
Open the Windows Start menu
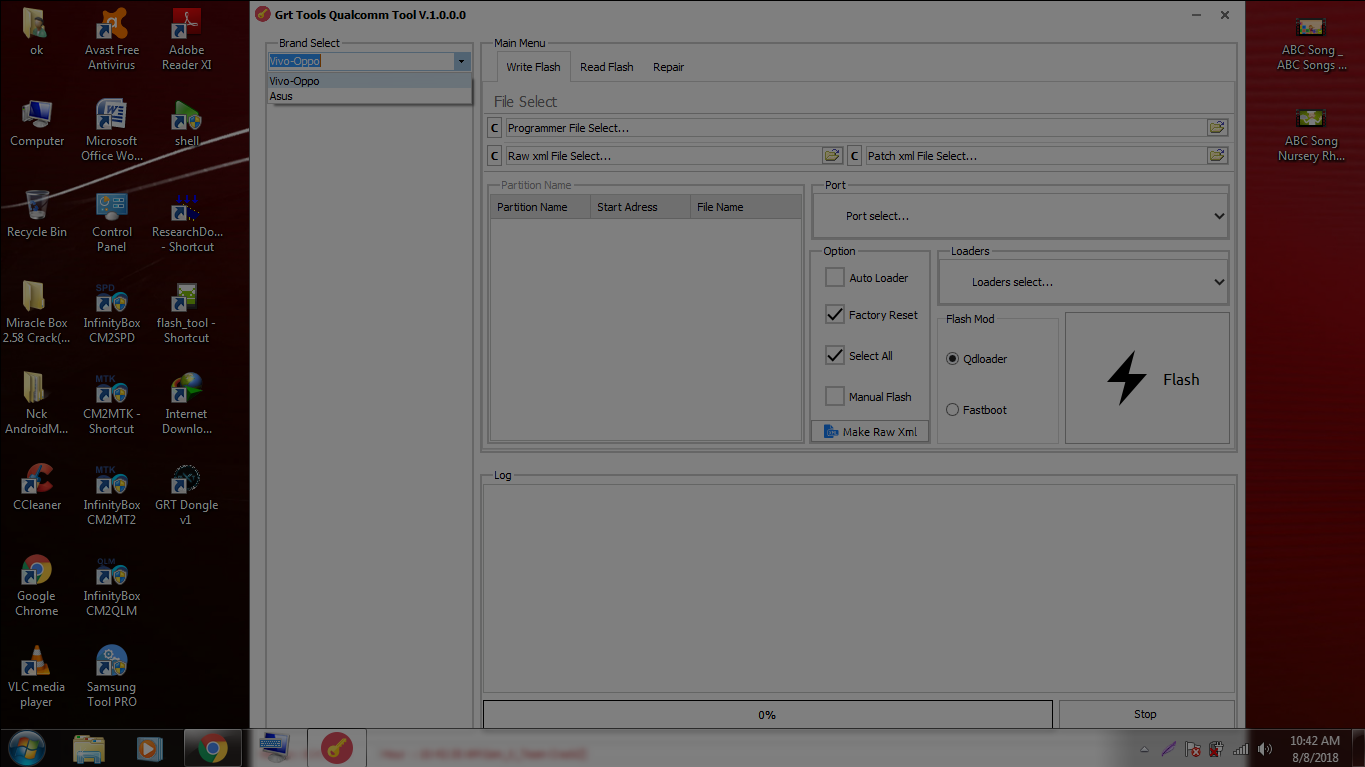pyautogui.click(x=26, y=747)
